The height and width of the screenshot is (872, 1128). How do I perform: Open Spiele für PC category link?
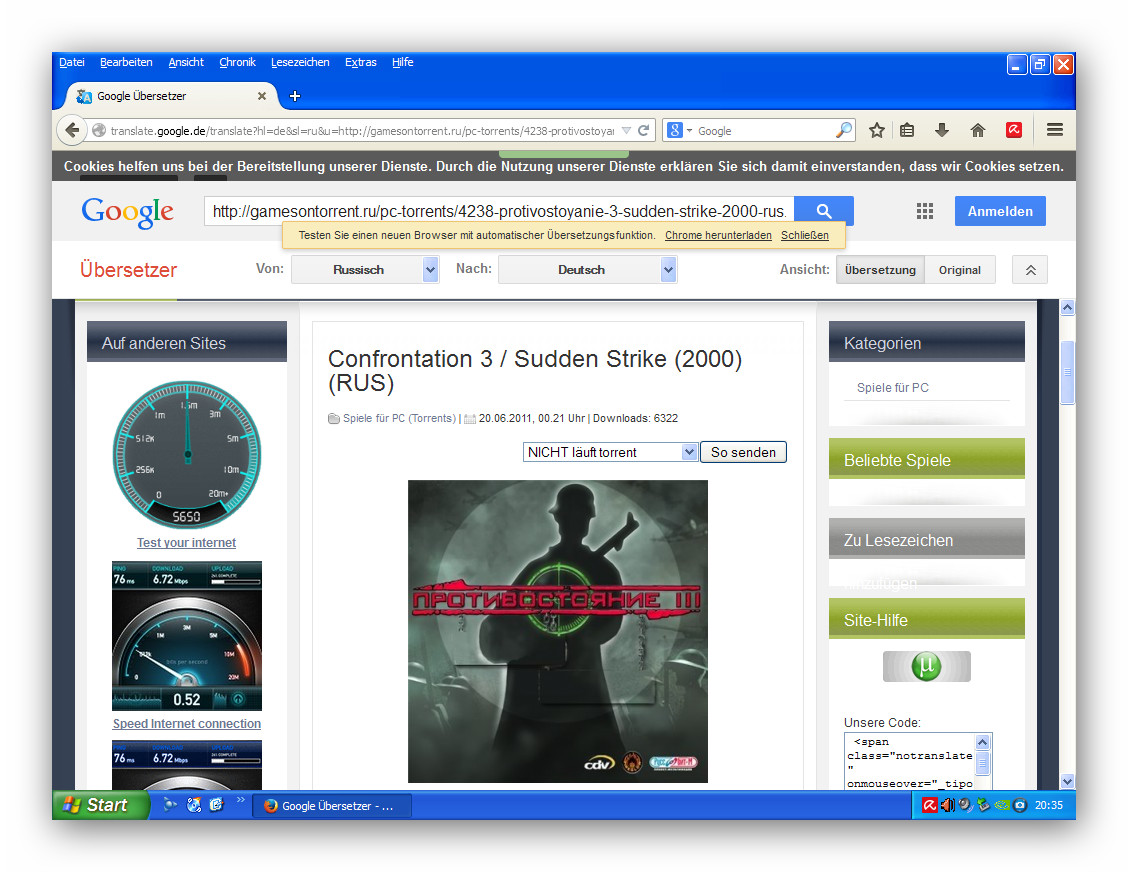[893, 388]
